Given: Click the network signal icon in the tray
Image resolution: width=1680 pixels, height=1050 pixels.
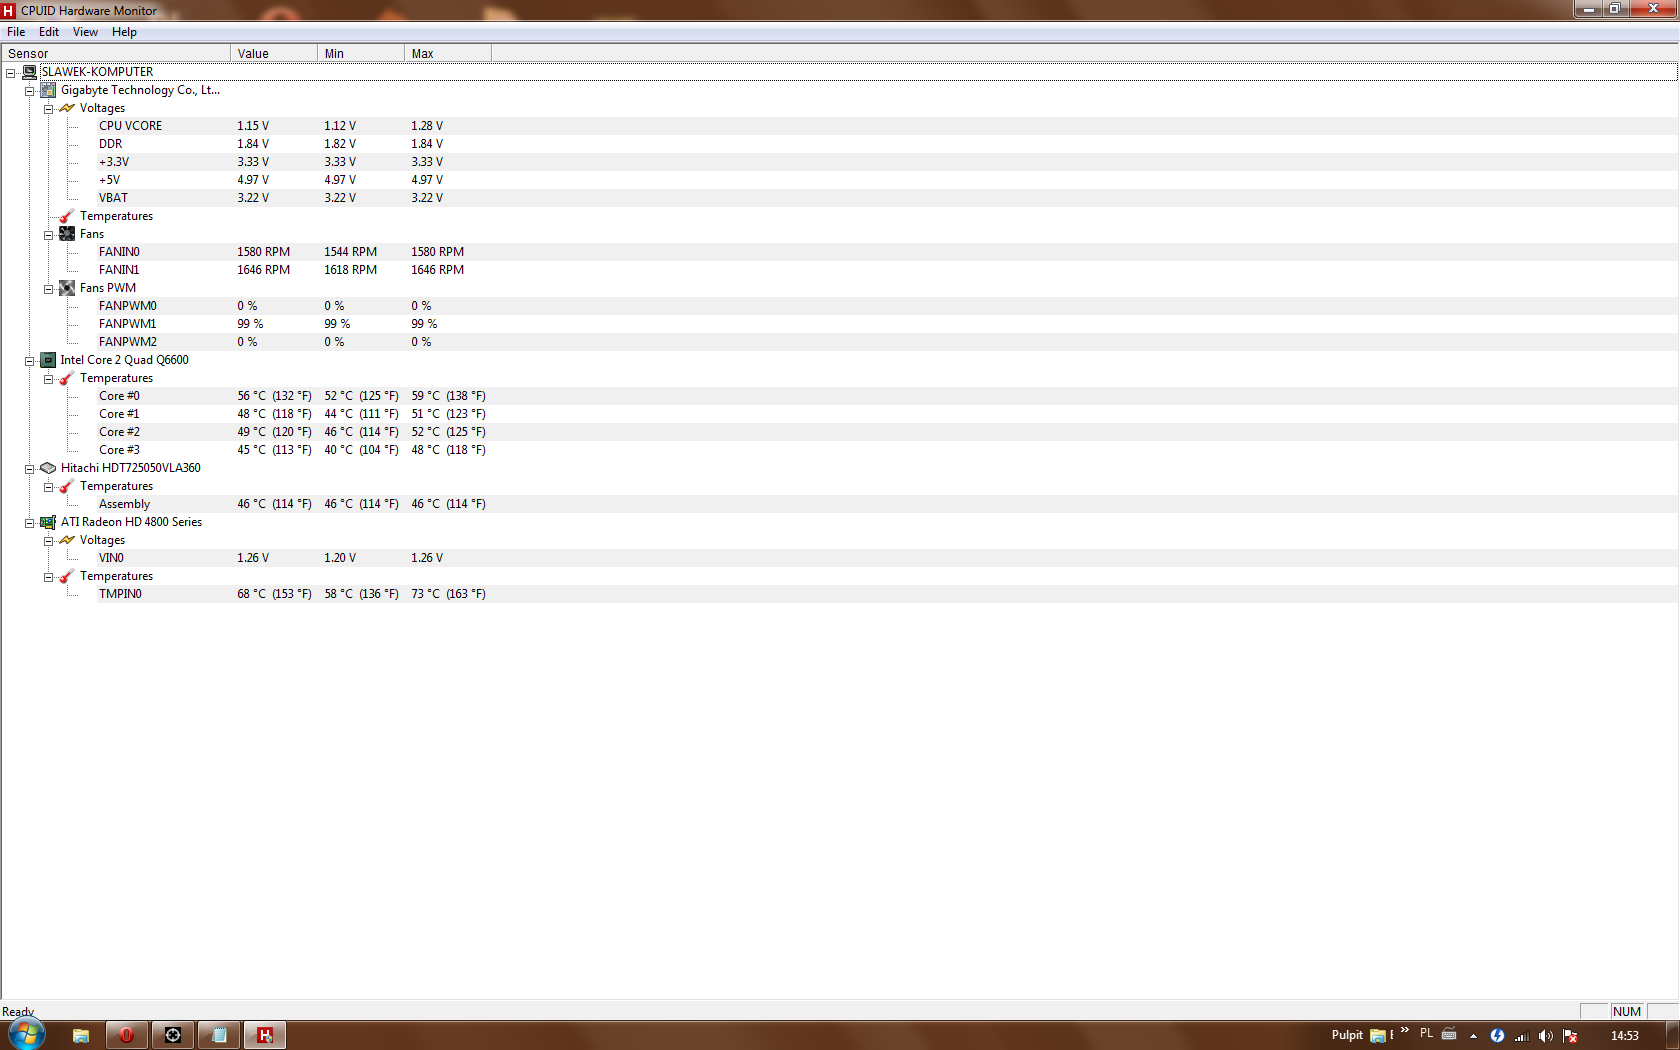Looking at the screenshot, I should (x=1522, y=1036).
